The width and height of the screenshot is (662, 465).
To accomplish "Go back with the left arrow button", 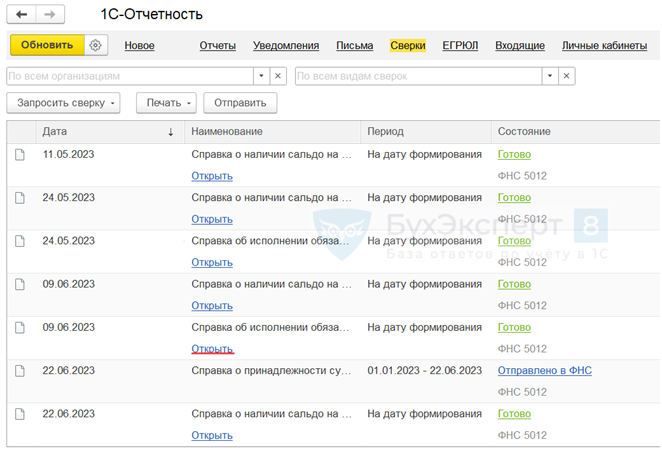I will coord(21,14).
